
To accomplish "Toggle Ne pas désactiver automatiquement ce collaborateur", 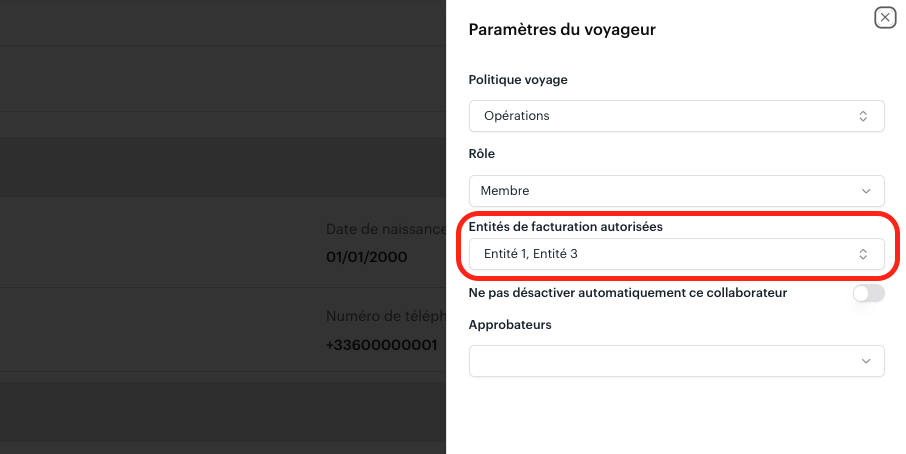I will pyautogui.click(x=868, y=293).
